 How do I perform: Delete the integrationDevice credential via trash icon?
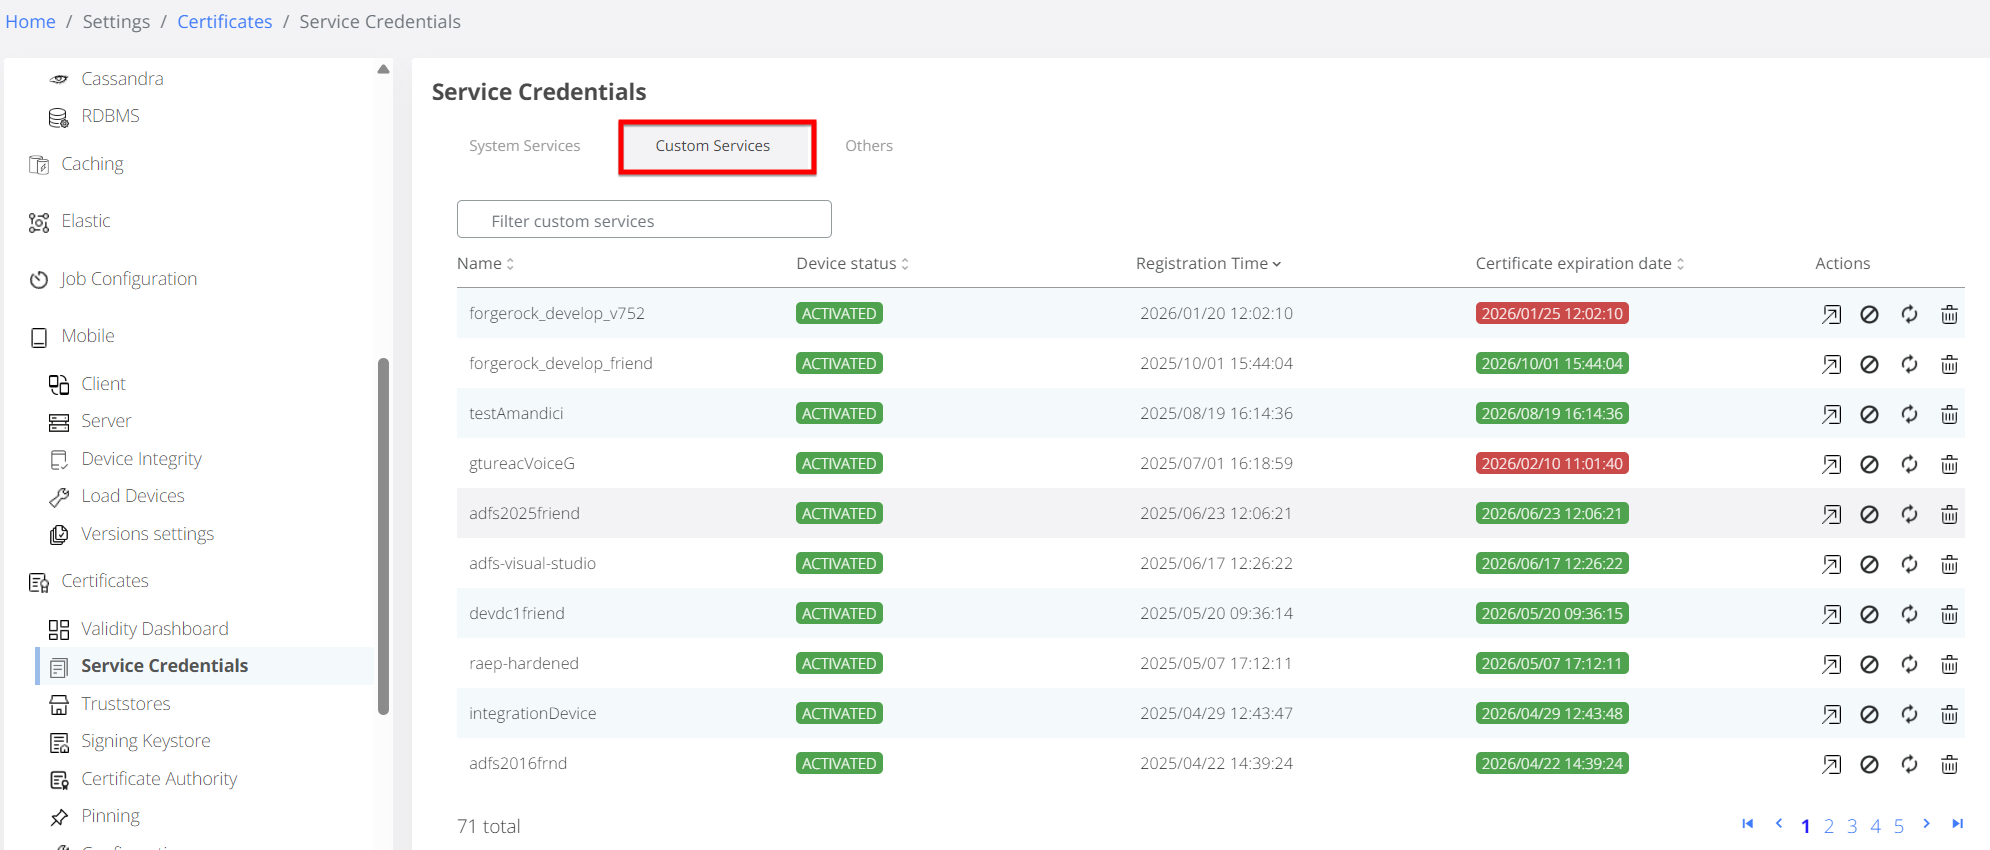point(1949,714)
